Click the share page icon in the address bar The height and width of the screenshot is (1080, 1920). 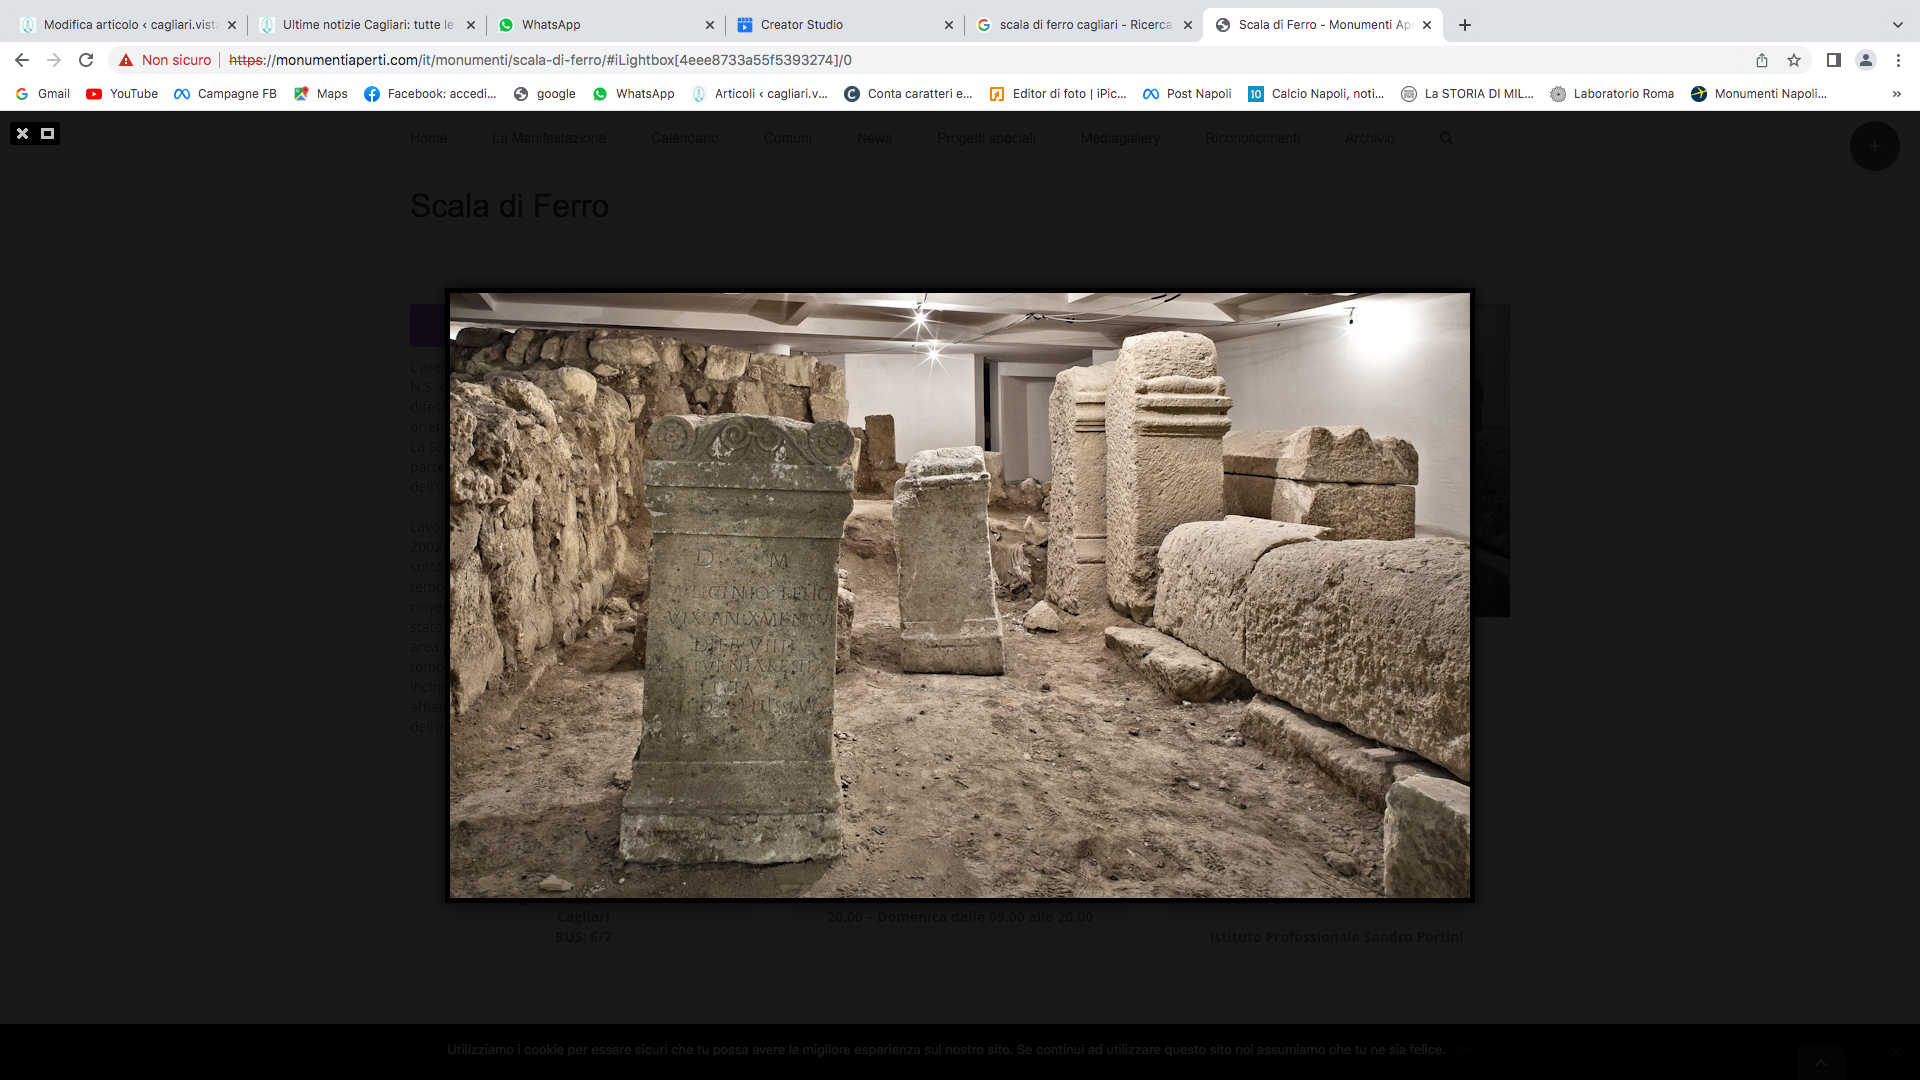point(1762,60)
